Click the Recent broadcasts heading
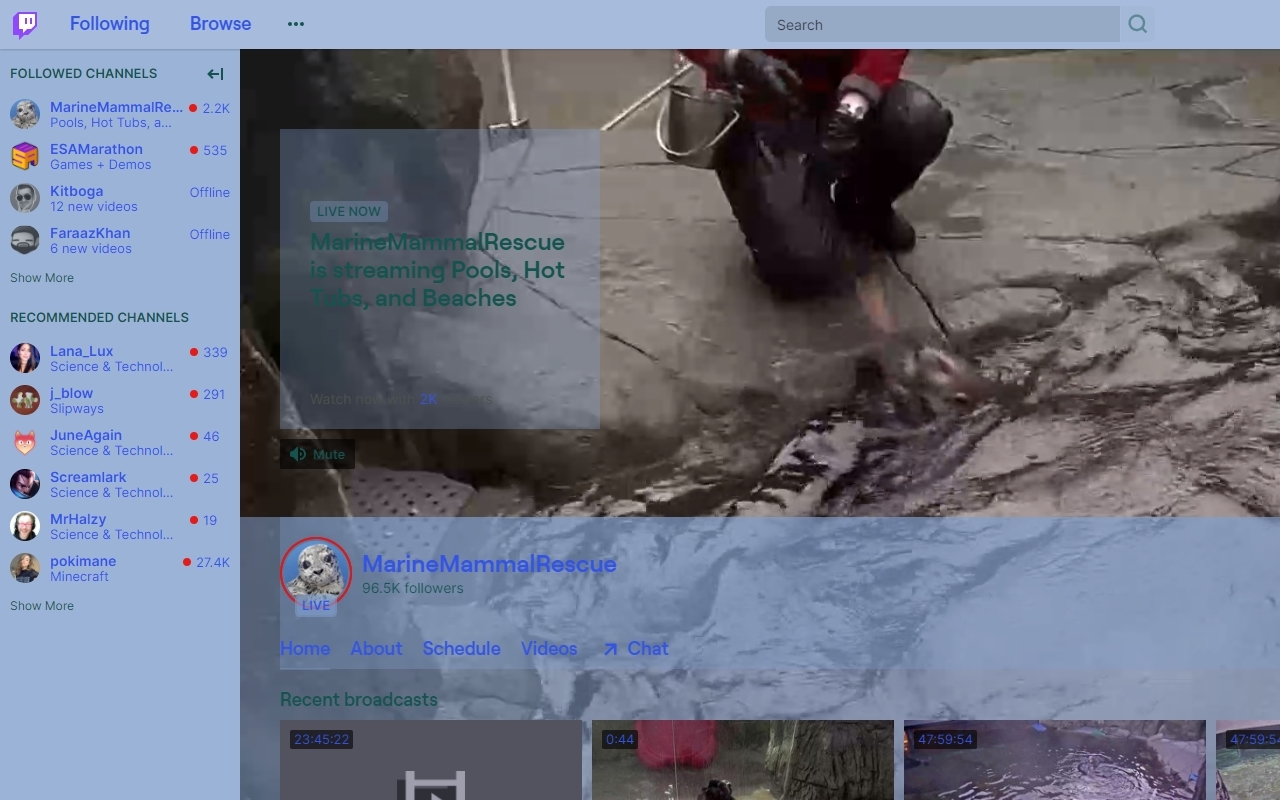Viewport: 1280px width, 800px height. click(359, 699)
